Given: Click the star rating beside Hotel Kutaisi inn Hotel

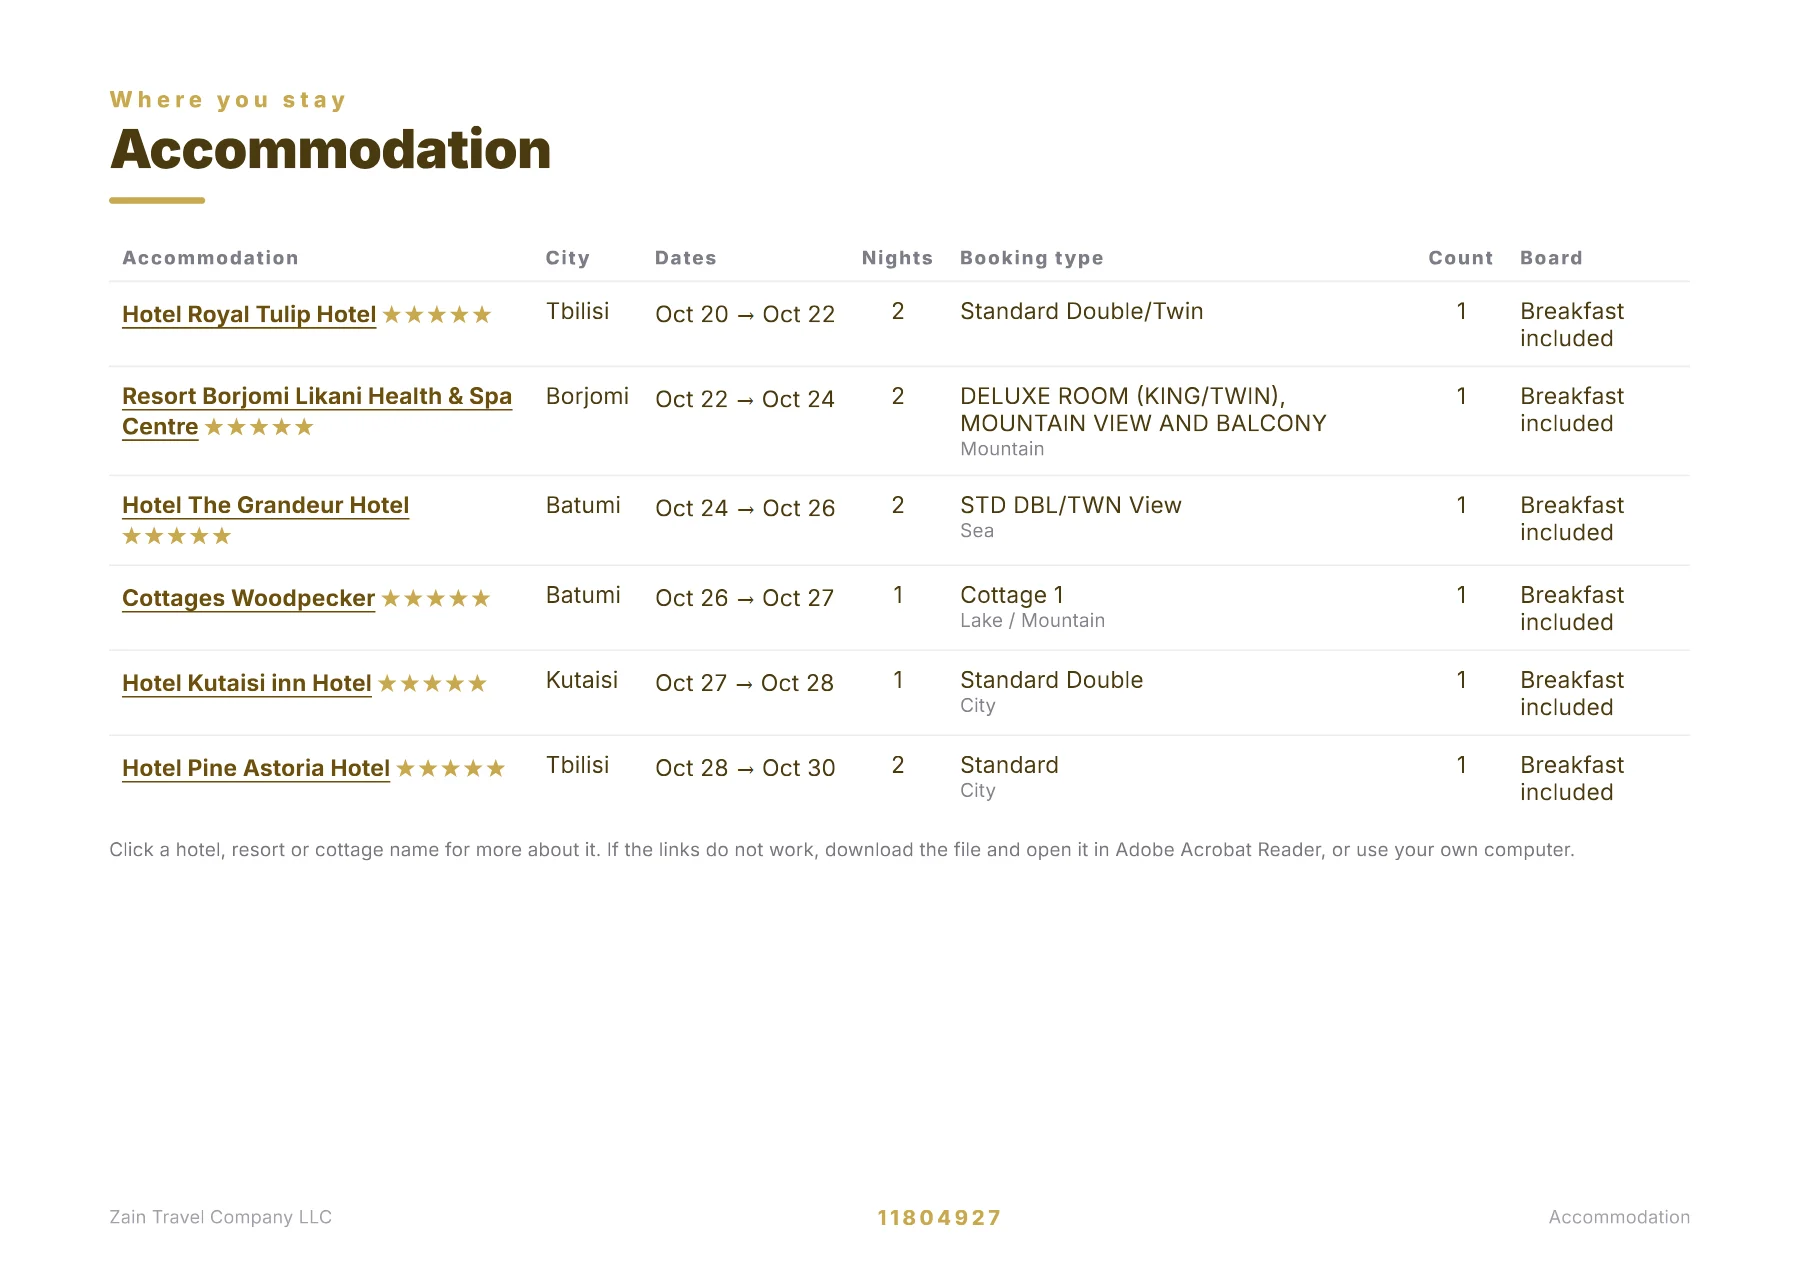Looking at the screenshot, I should 432,684.
